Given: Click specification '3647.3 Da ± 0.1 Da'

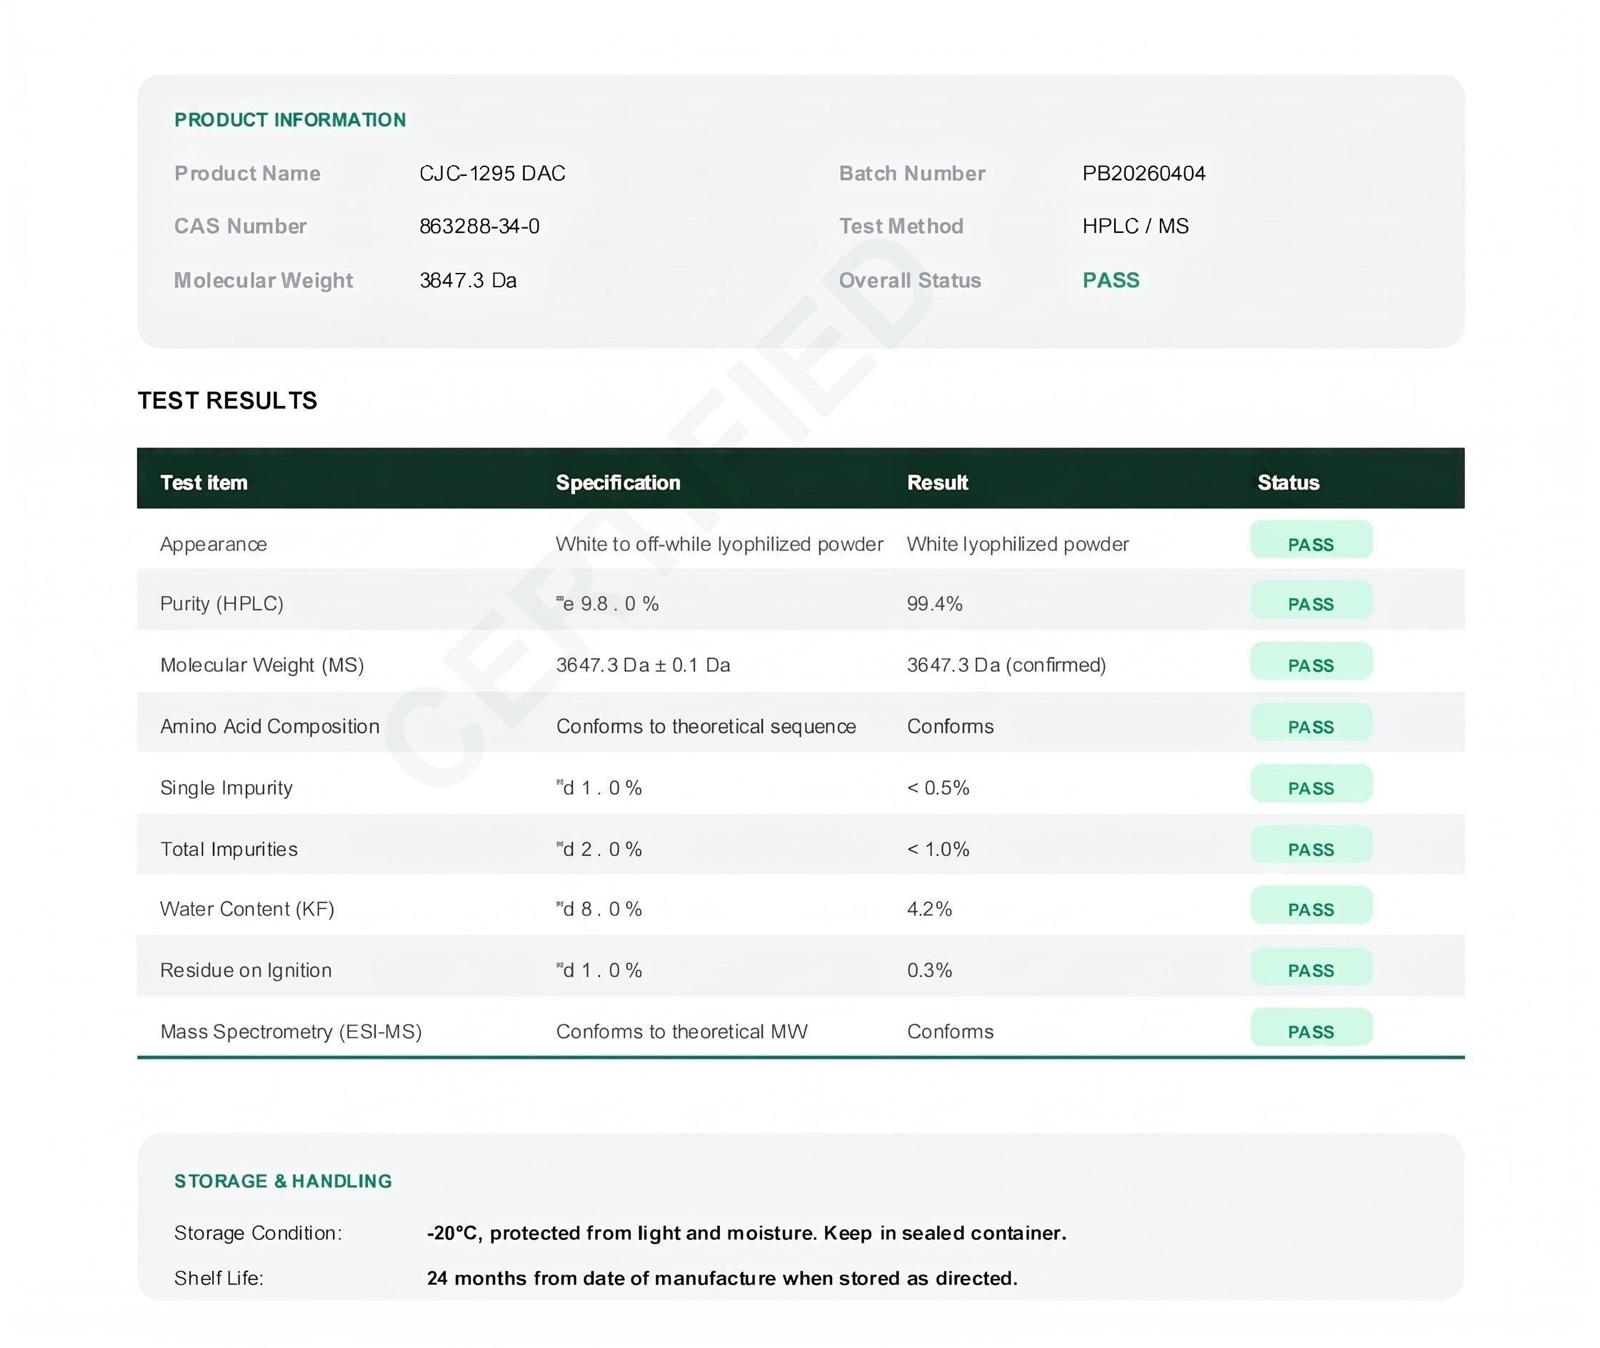Looking at the screenshot, I should click(x=643, y=665).
